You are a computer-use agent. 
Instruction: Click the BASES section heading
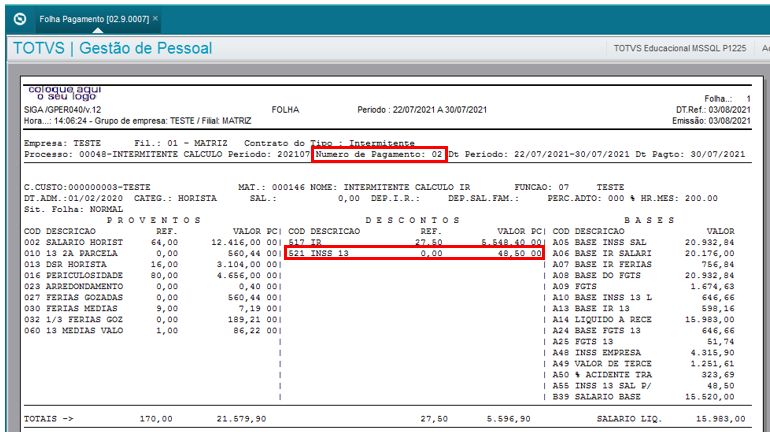pyautogui.click(x=649, y=220)
